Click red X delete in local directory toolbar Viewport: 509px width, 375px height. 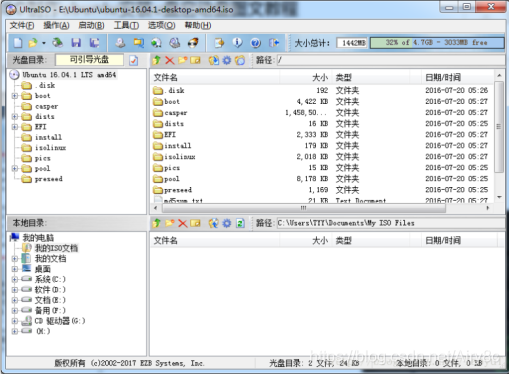183,223
